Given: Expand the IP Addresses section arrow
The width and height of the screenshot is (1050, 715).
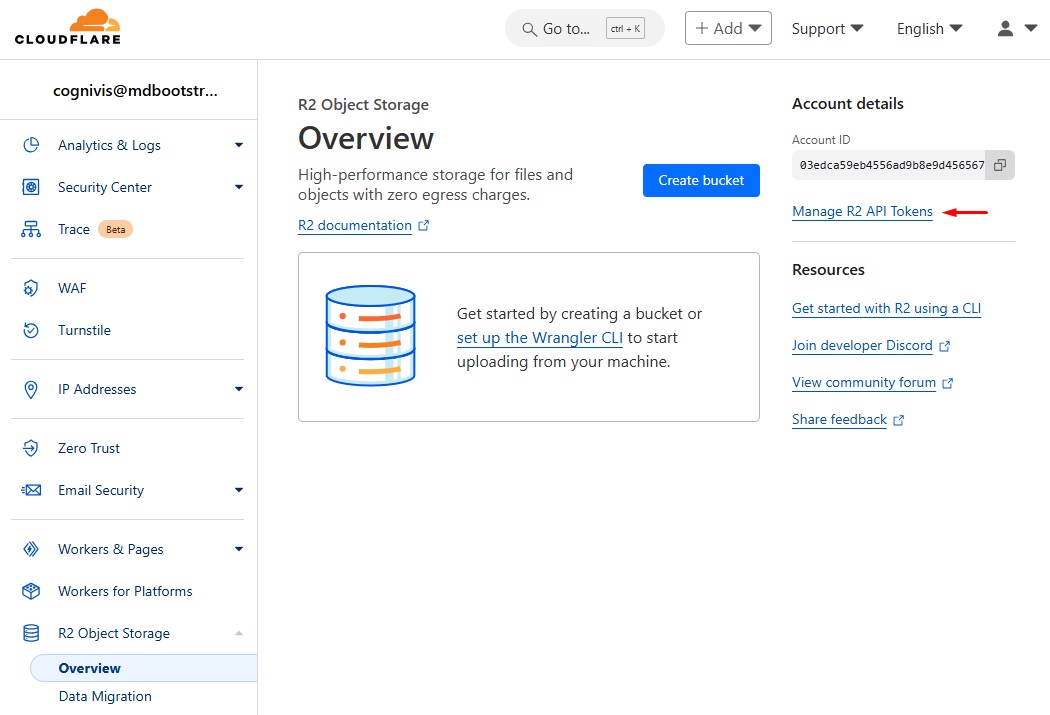Looking at the screenshot, I should pyautogui.click(x=239, y=389).
